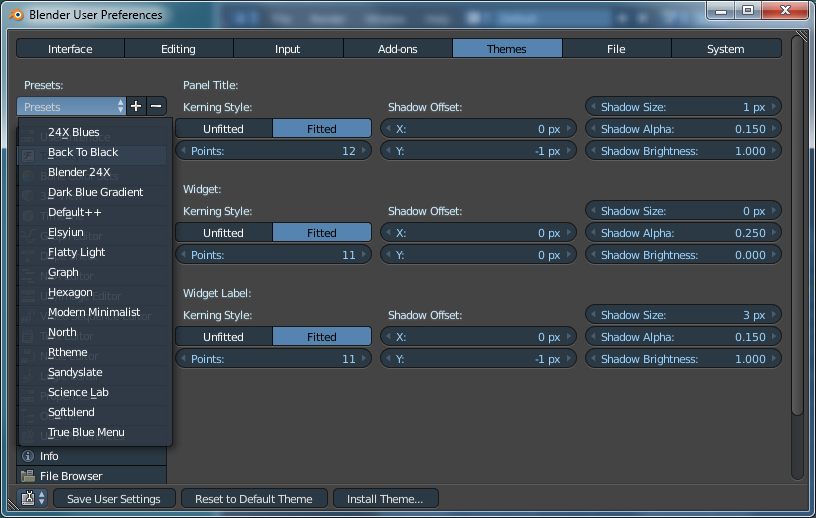Select Unfitted kerning for Widget Label

point(223,337)
